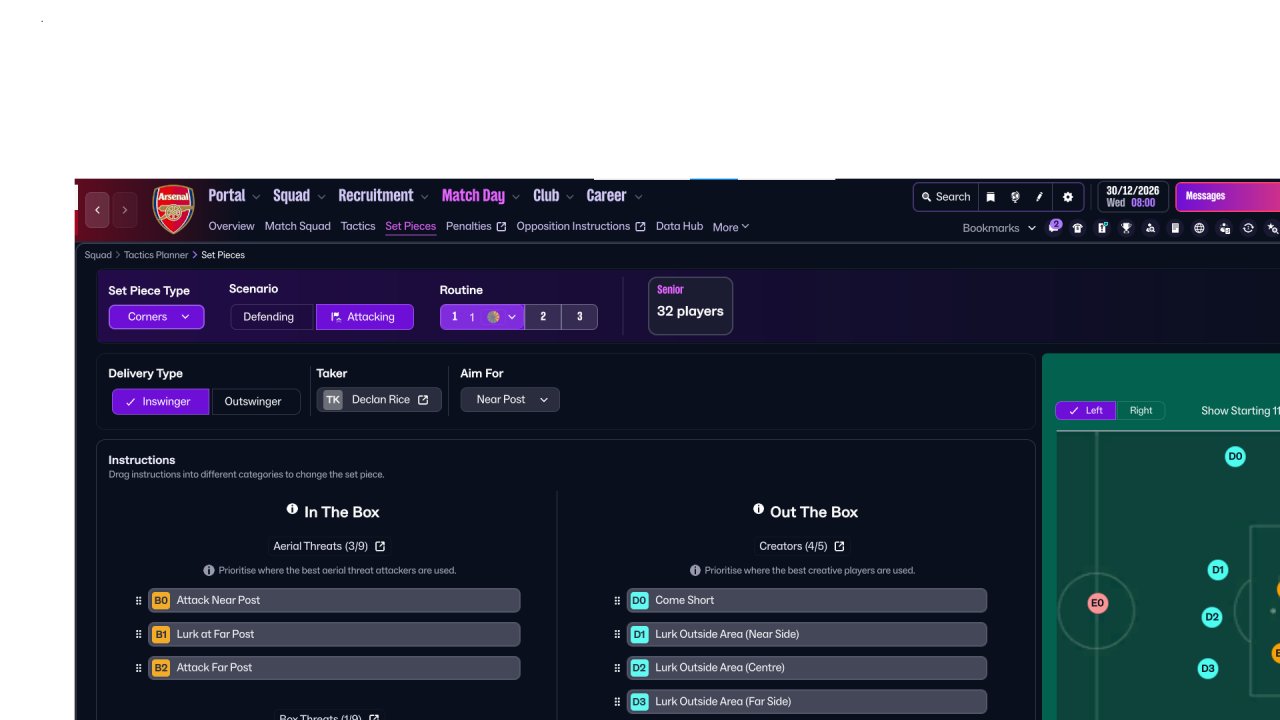Click the pencil edit icon
Image resolution: width=1280 pixels, height=720 pixels.
click(x=1040, y=197)
